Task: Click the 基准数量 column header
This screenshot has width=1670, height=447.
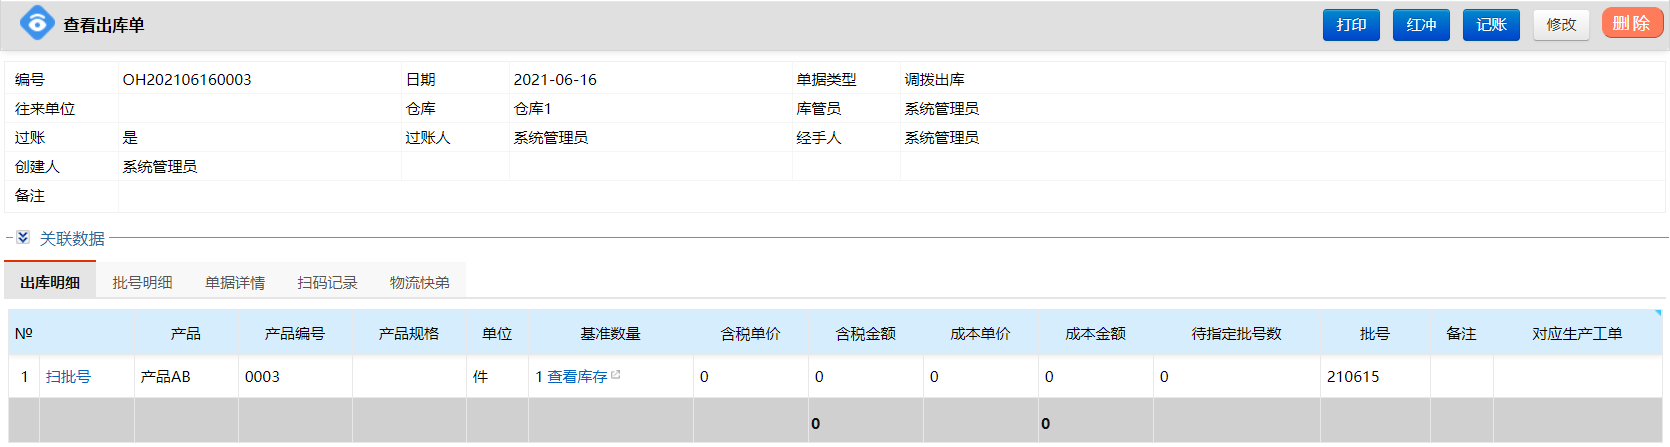Action: pos(610,334)
